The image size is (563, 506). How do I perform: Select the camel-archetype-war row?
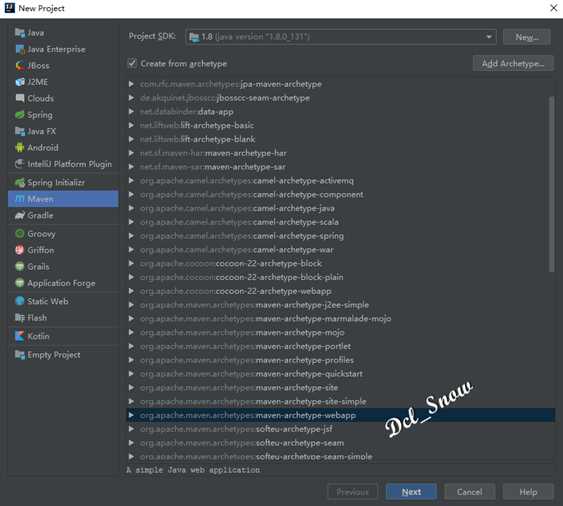click(341, 250)
